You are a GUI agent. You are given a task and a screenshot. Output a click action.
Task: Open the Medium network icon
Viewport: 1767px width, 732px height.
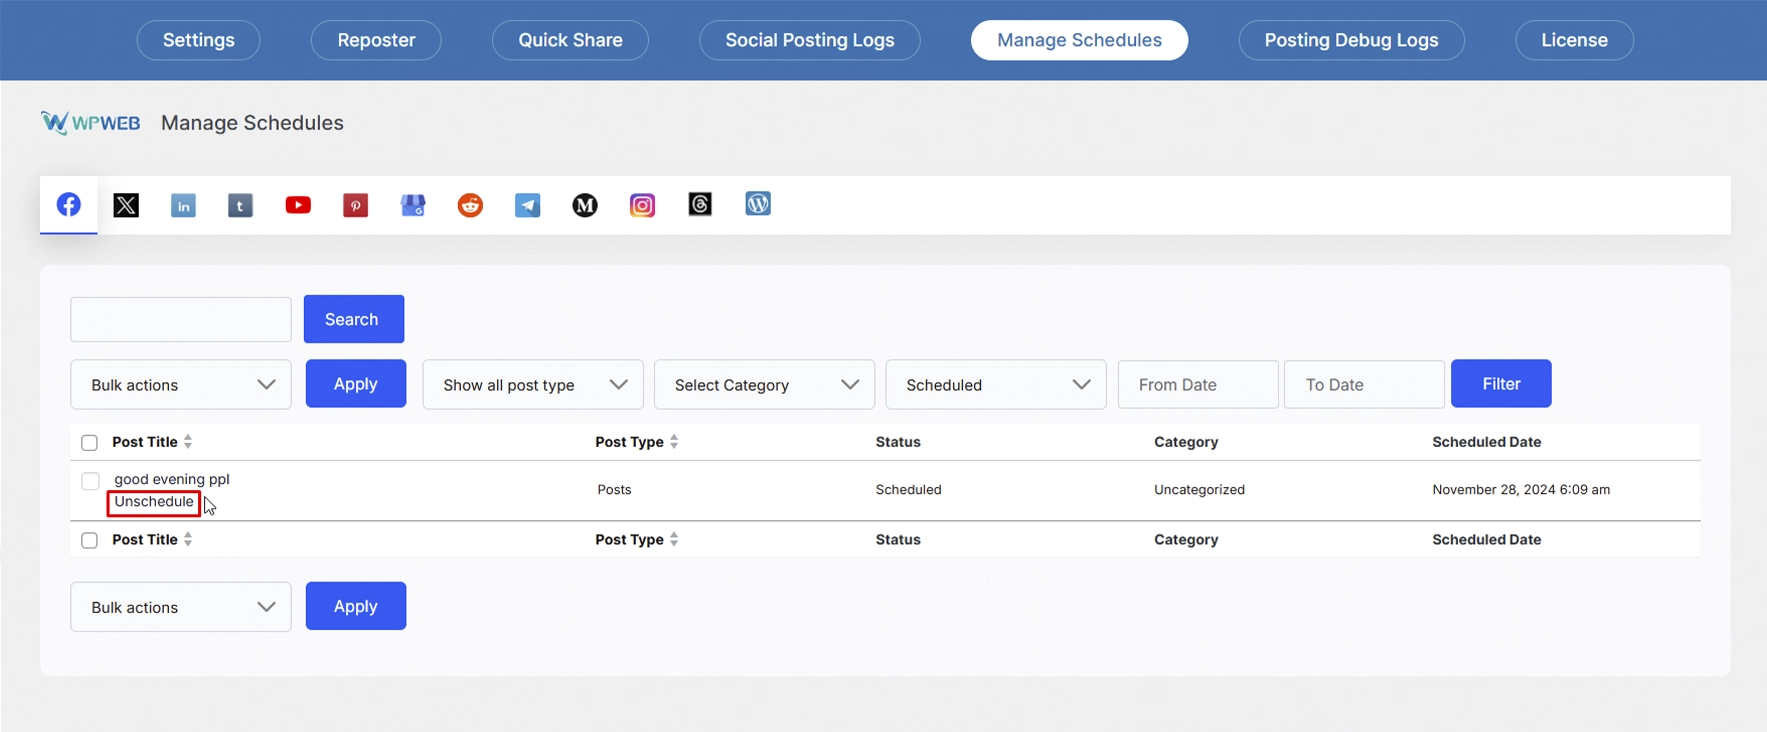click(585, 205)
